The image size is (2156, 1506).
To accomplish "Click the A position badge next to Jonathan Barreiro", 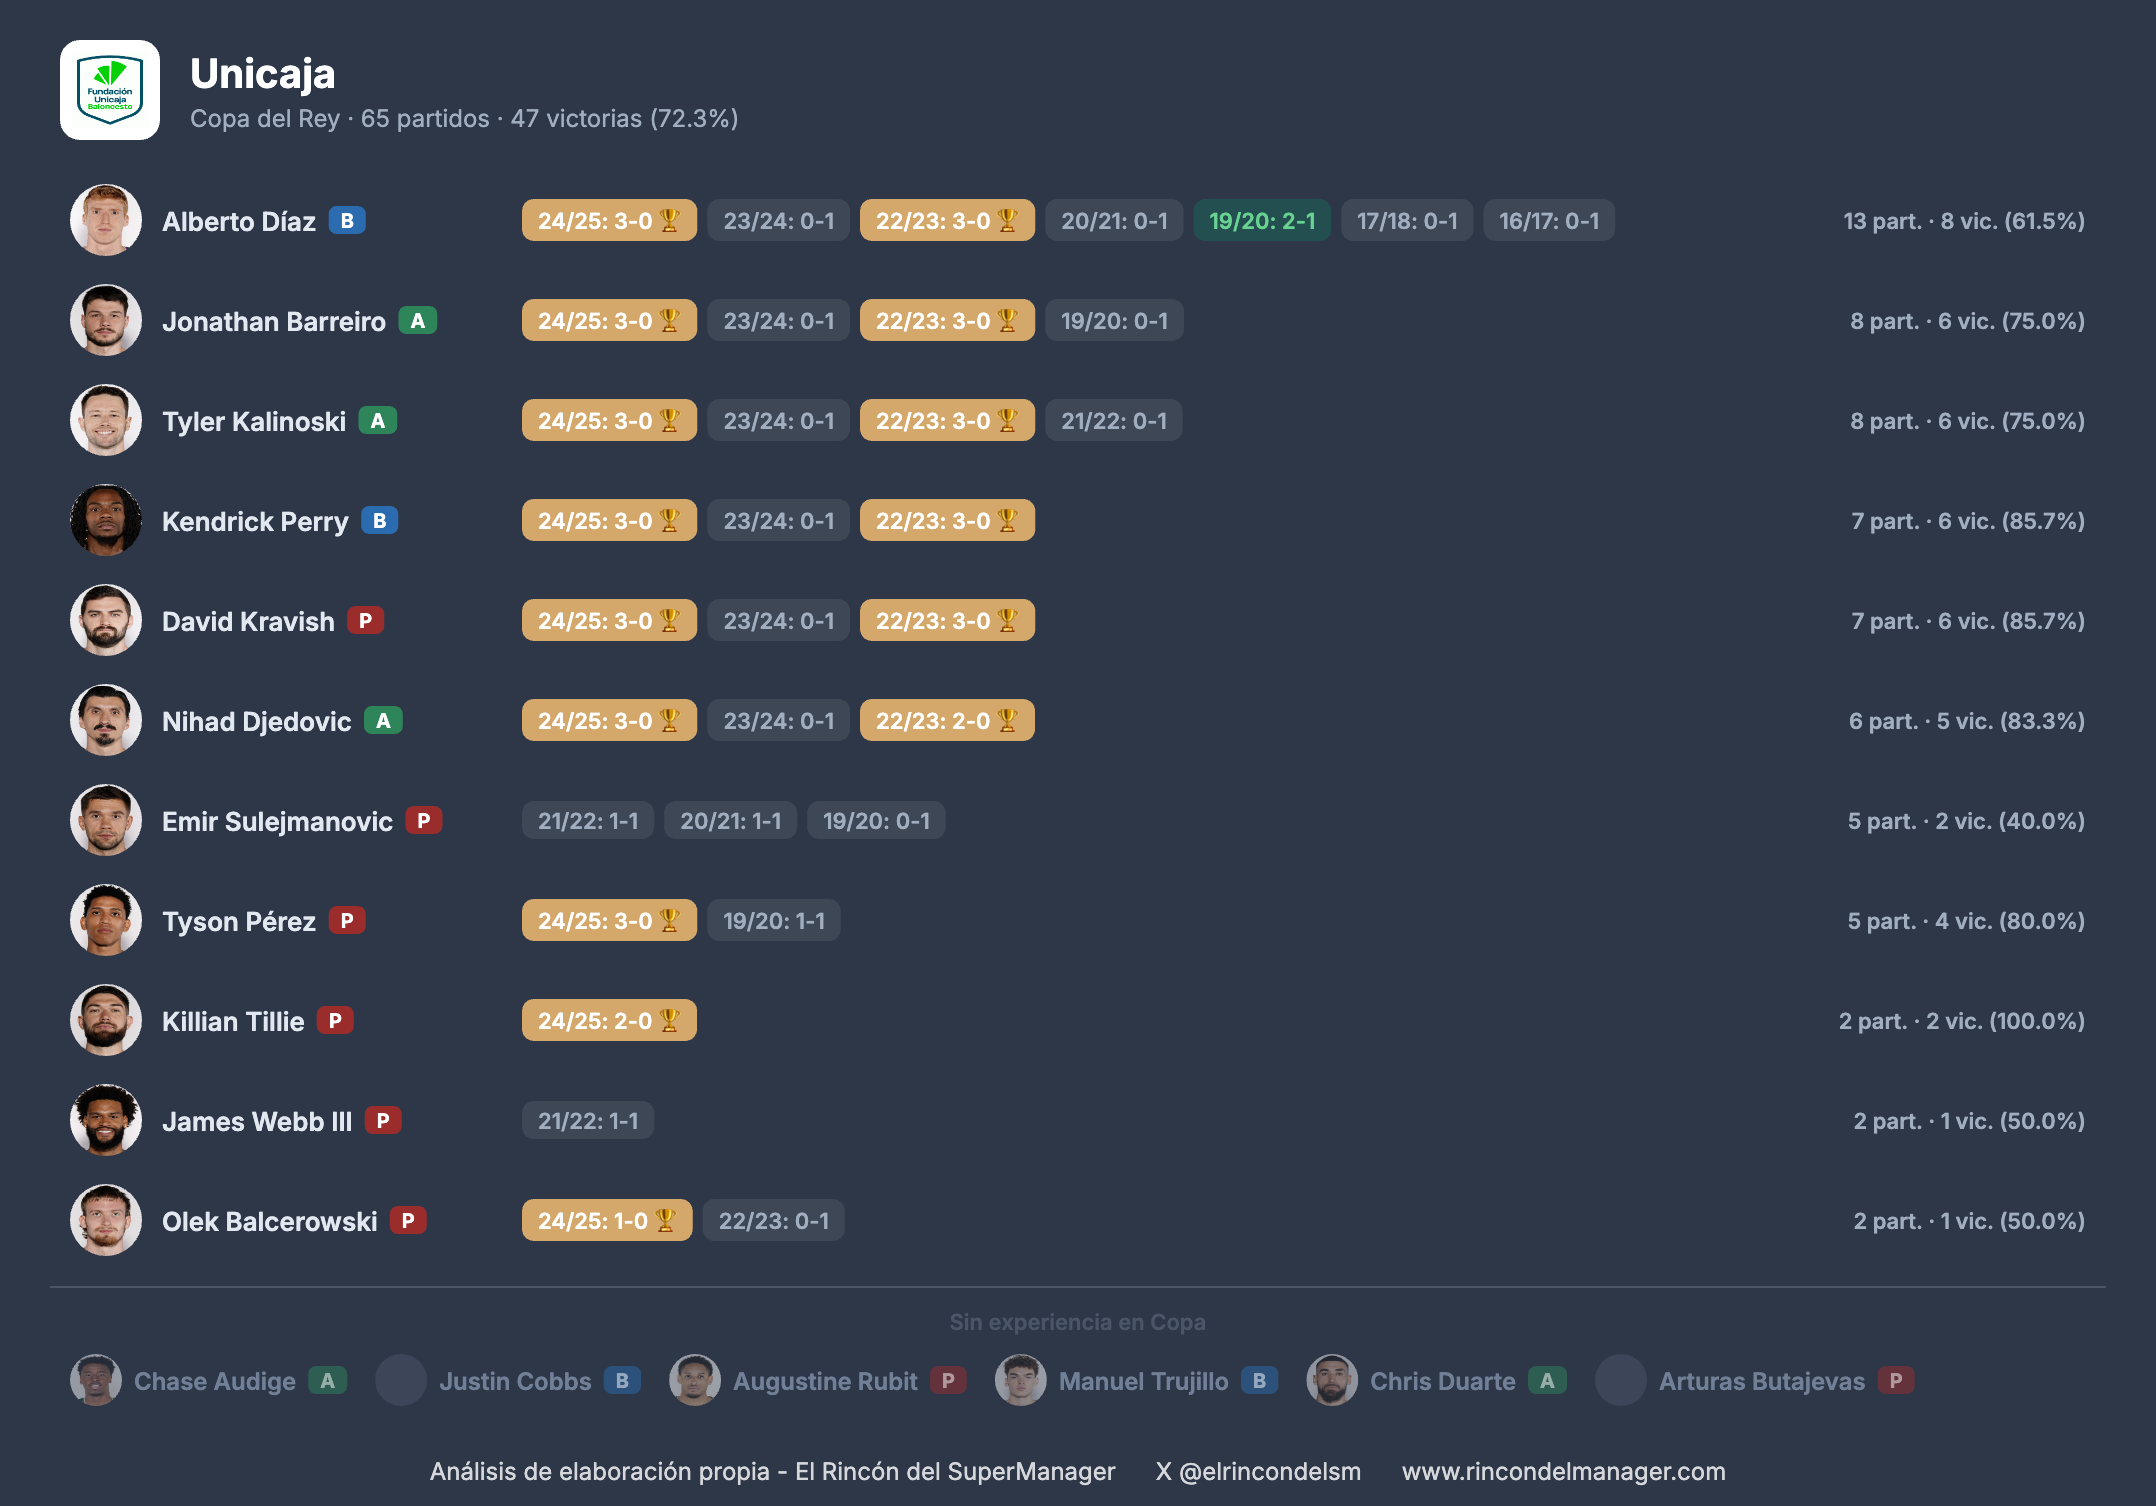I will pos(418,320).
